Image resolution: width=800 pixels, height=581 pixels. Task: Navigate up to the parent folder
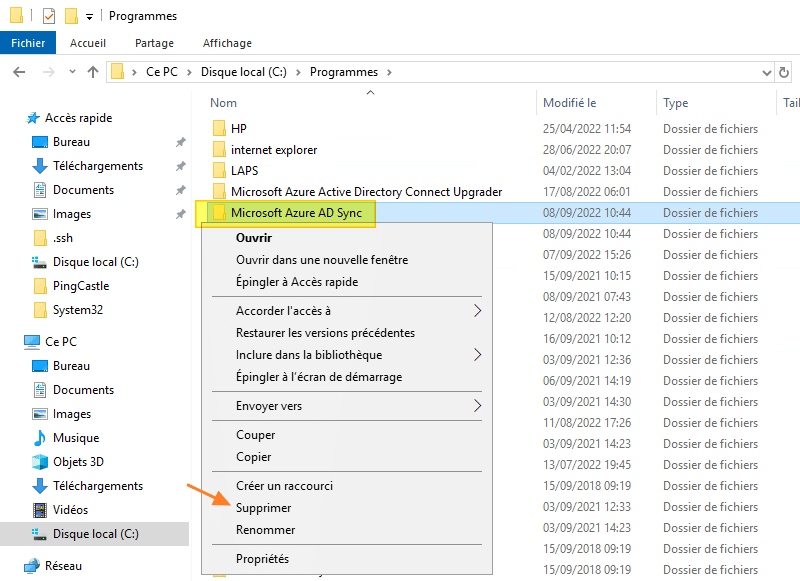[x=91, y=72]
